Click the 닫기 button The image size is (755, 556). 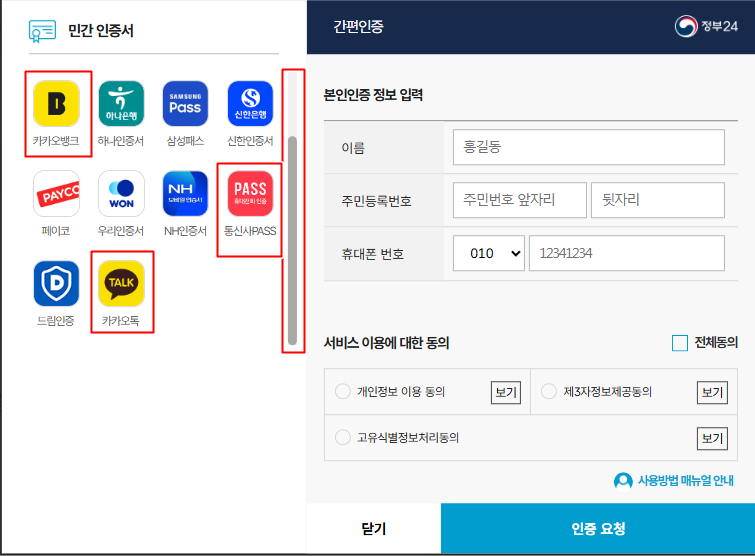pyautogui.click(x=374, y=529)
